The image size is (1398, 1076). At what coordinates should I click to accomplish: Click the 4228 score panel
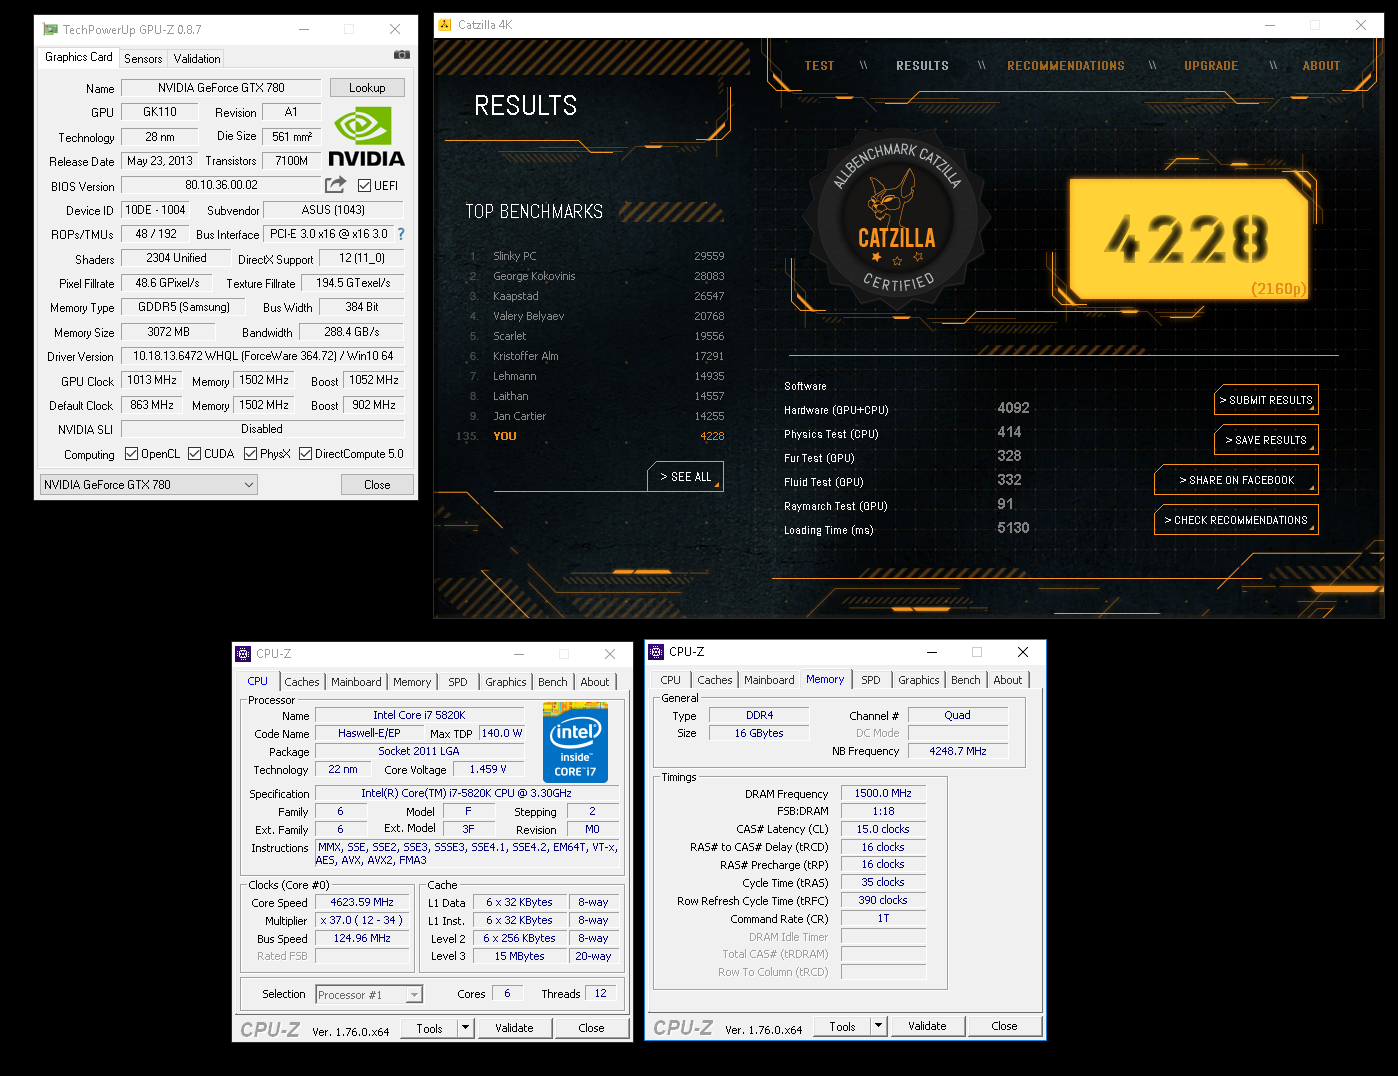coord(1189,240)
